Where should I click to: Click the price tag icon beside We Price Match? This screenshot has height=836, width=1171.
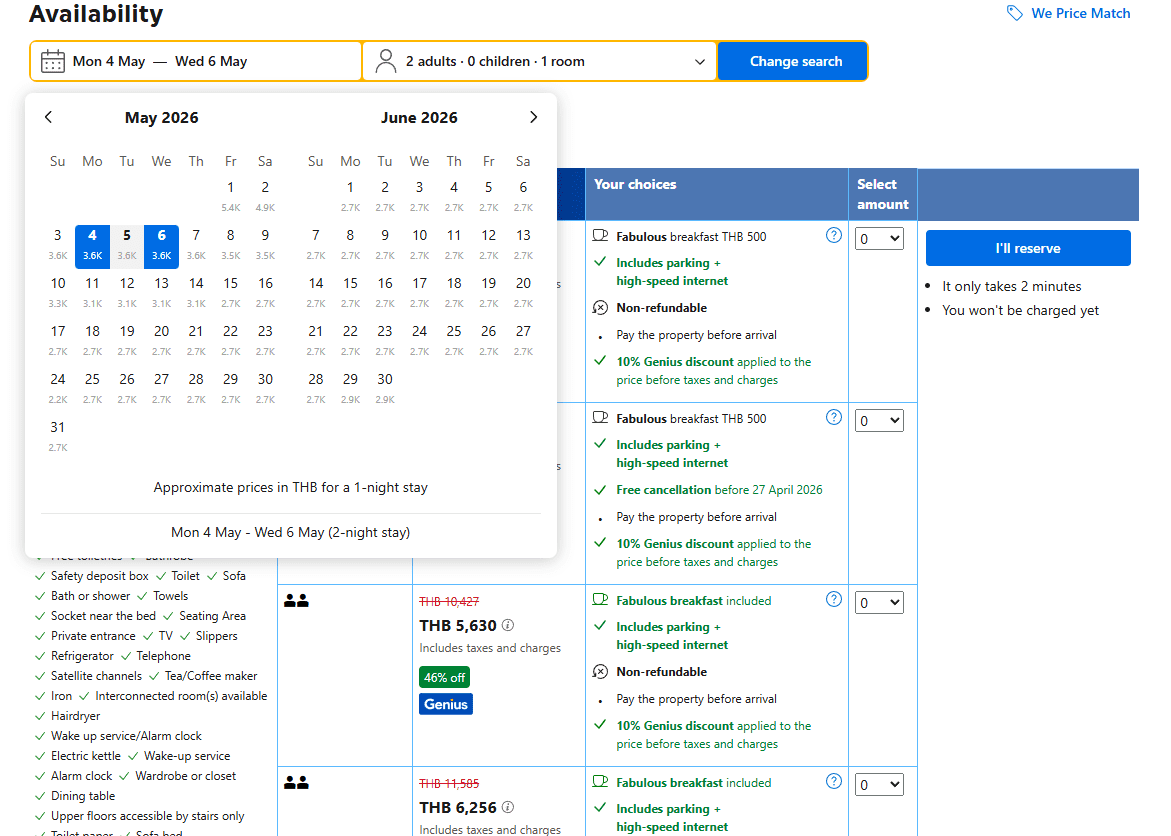pos(1014,13)
